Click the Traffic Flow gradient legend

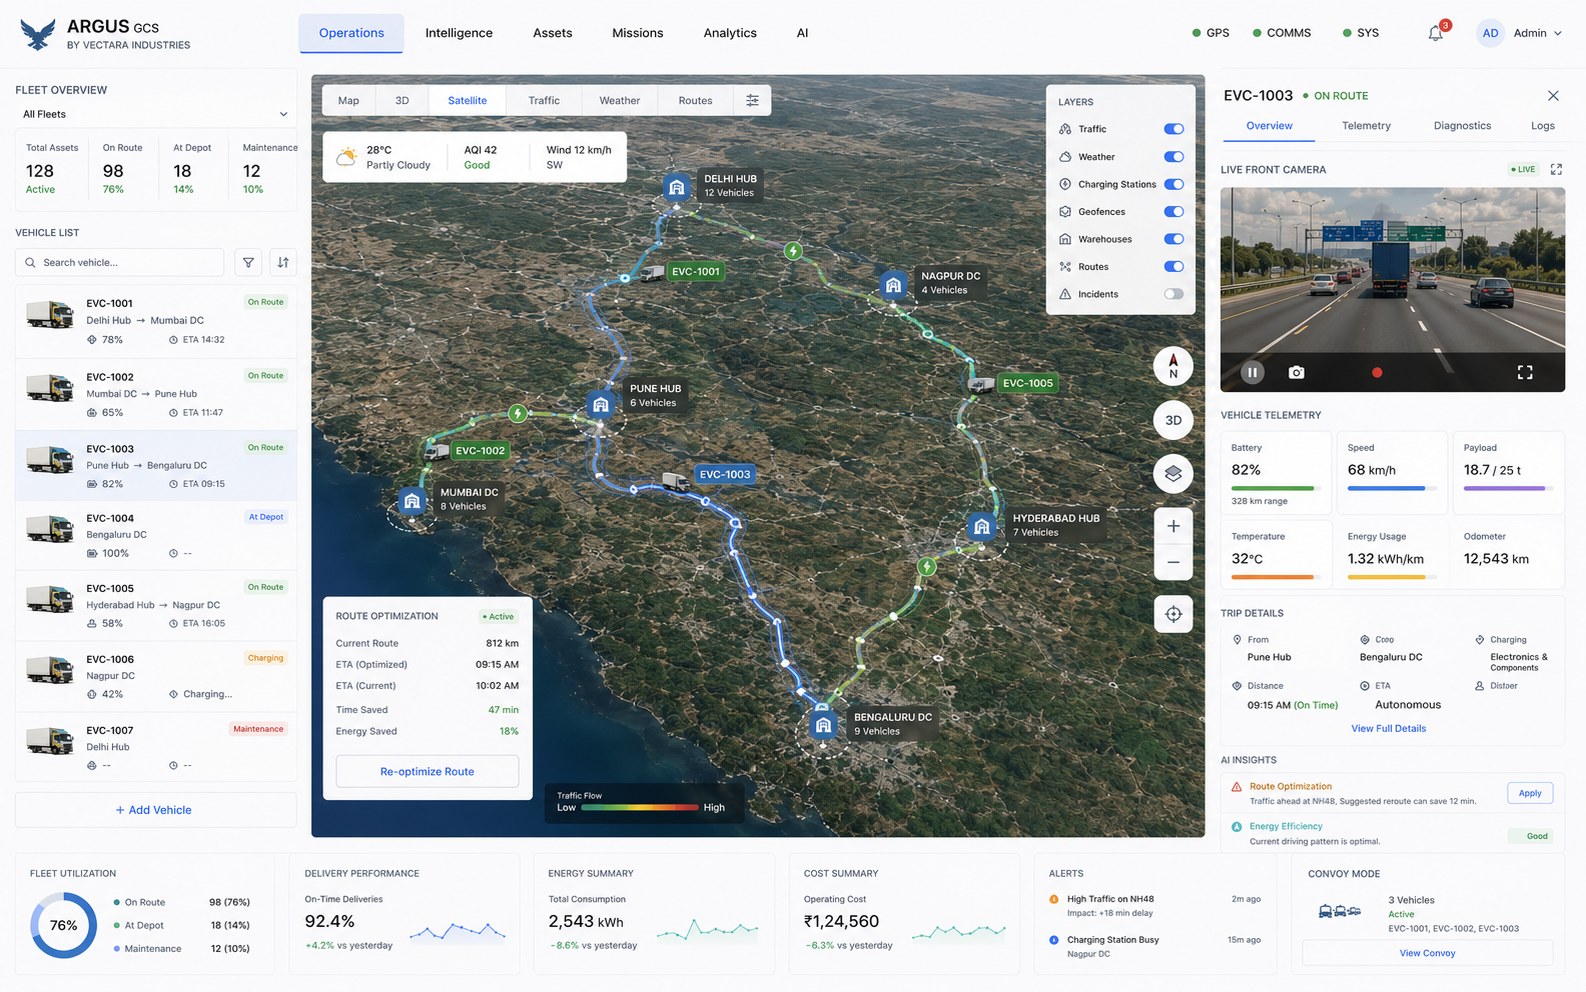639,807
